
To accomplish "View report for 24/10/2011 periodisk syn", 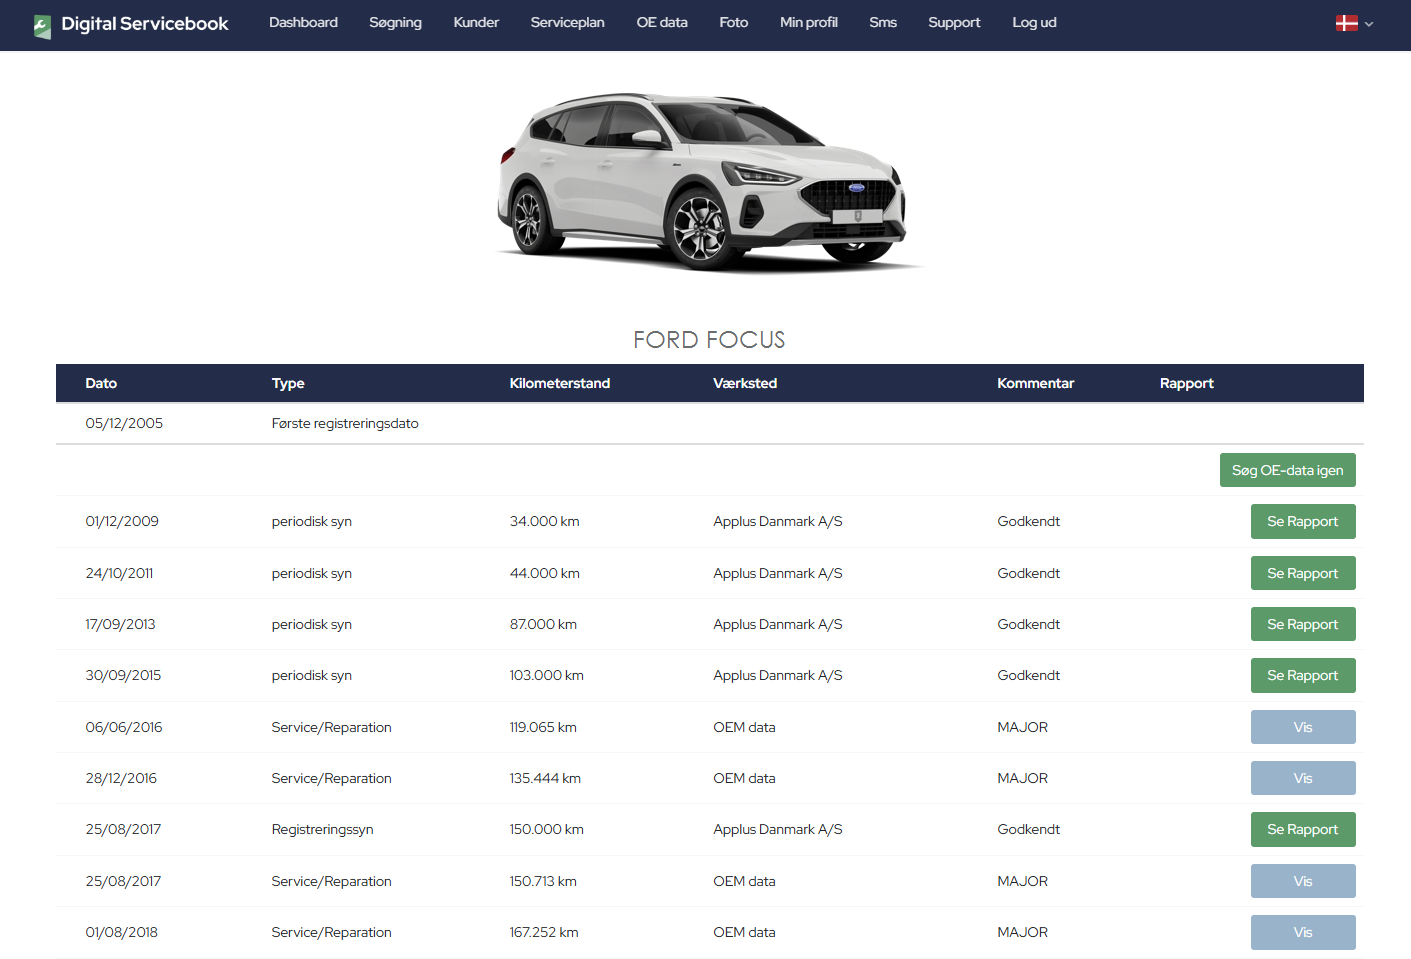I will pyautogui.click(x=1302, y=573).
